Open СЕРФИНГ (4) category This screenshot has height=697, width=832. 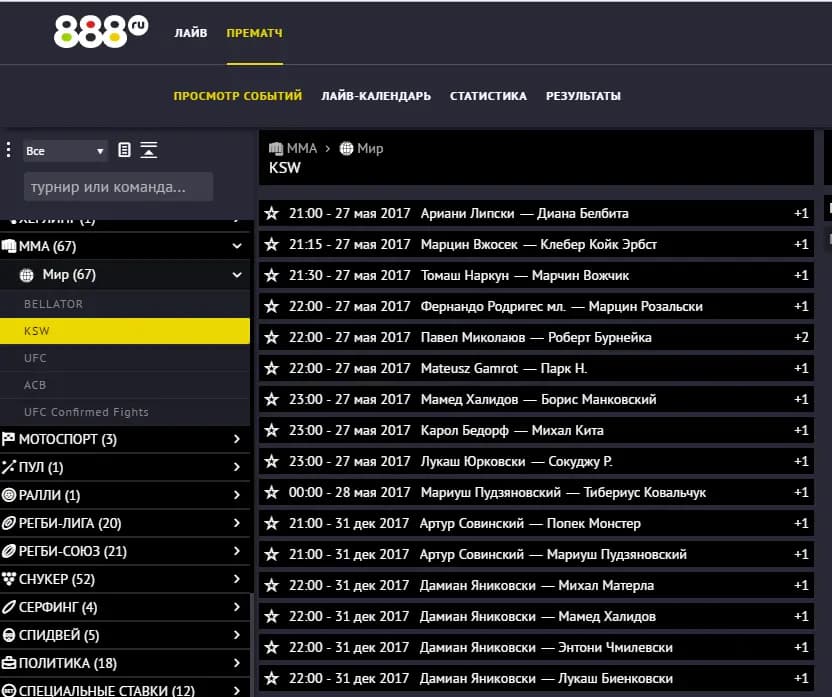tap(125, 607)
